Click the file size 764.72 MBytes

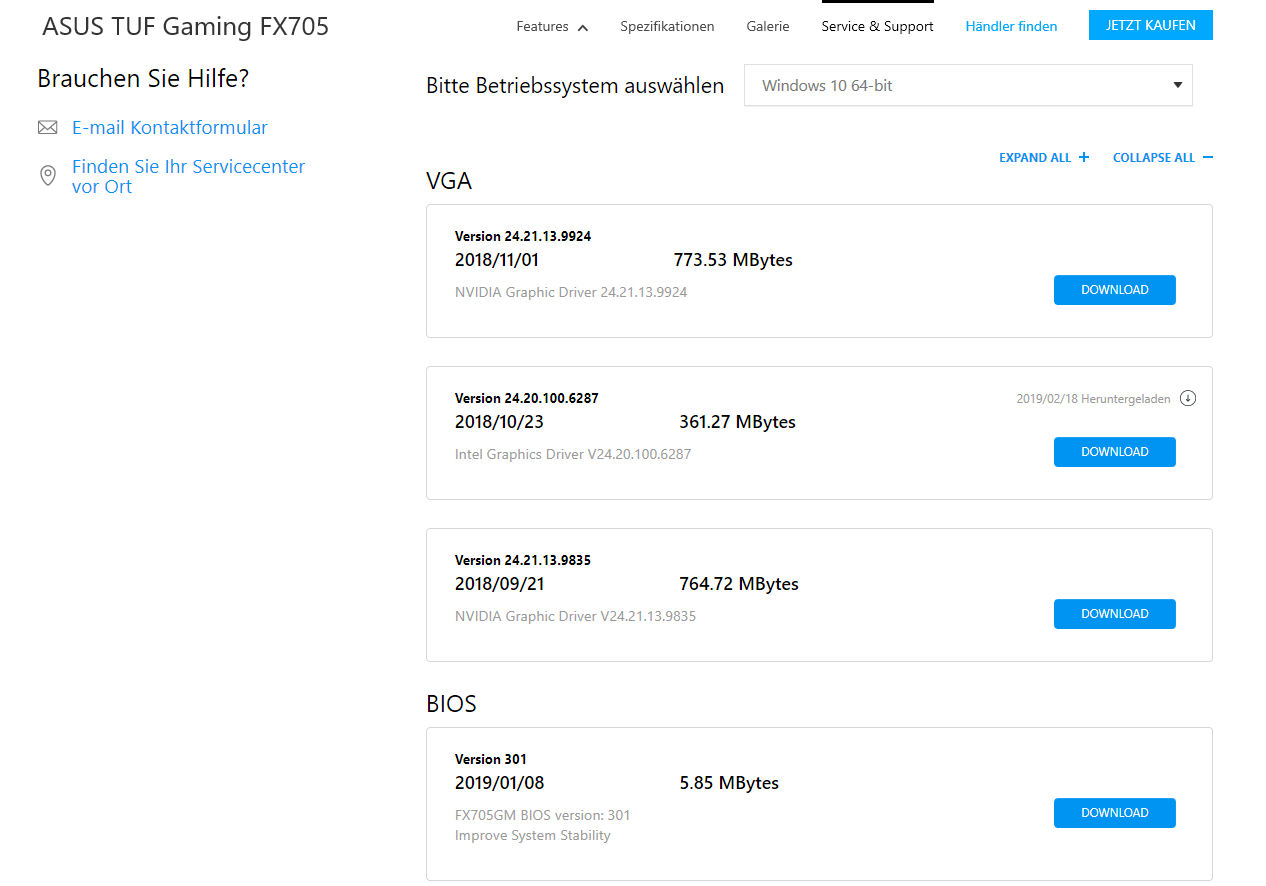tap(739, 584)
